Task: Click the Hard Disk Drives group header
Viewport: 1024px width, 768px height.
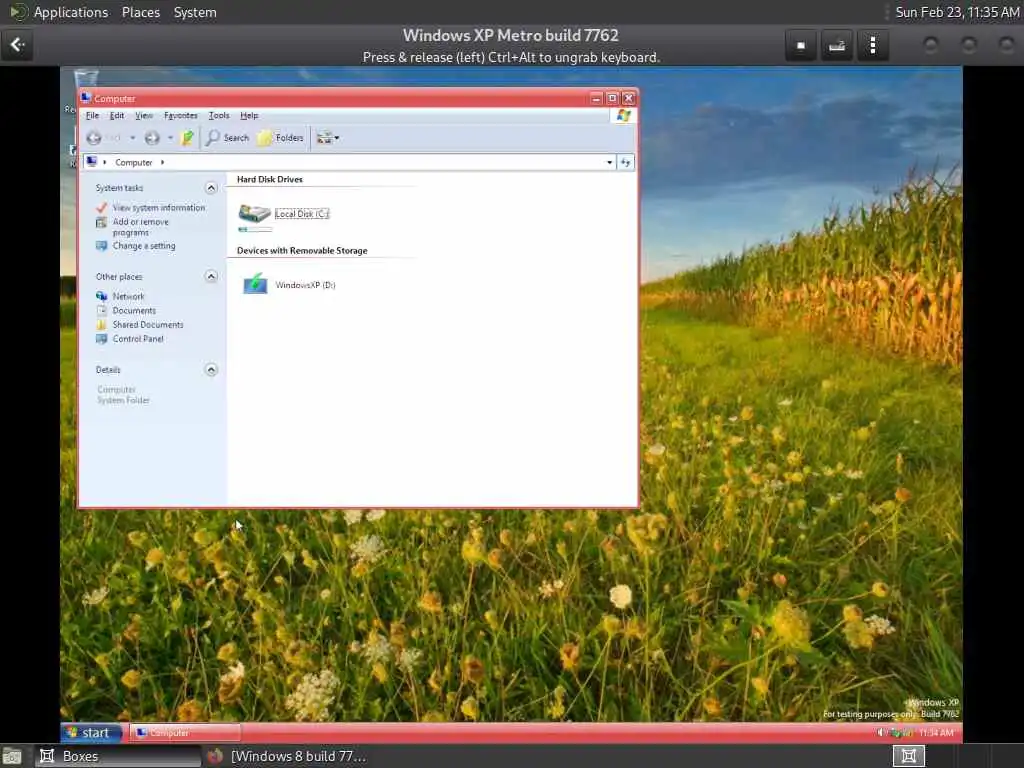Action: (270, 180)
